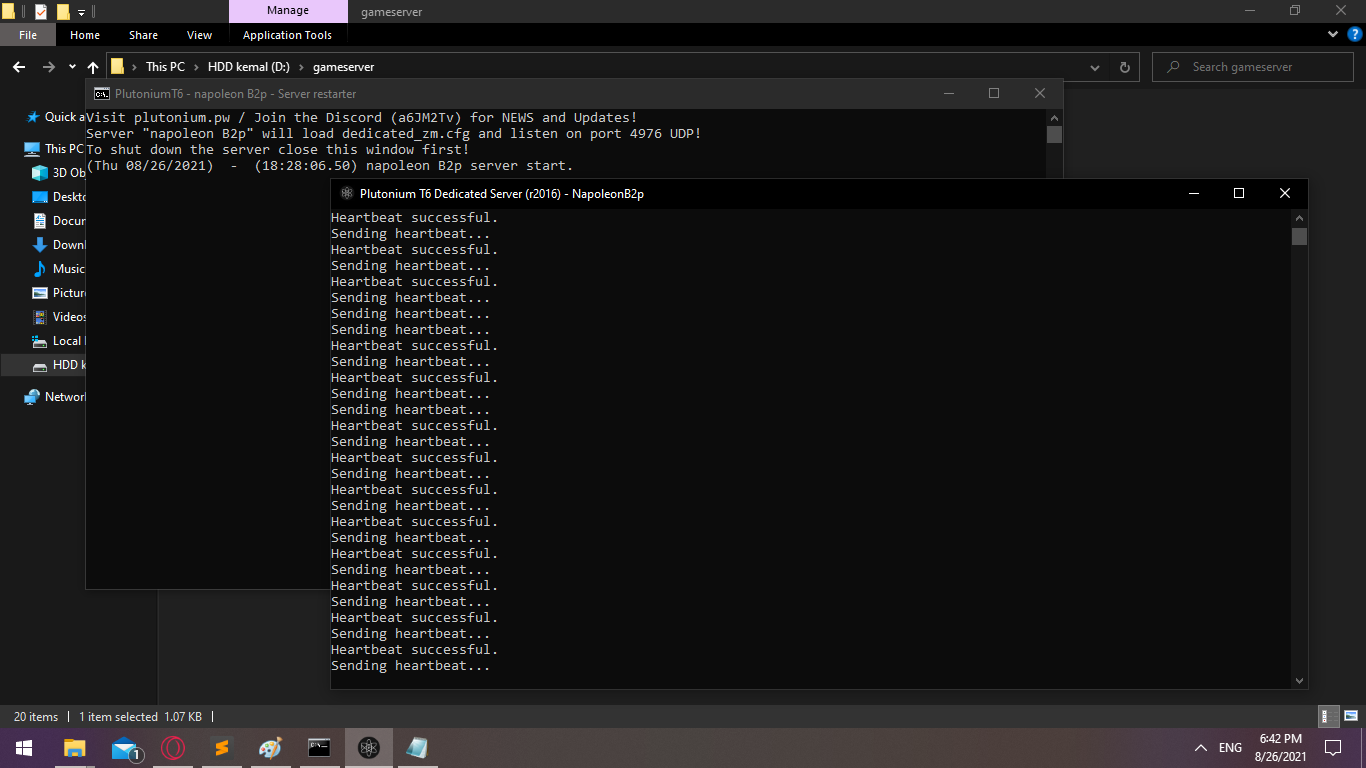Viewport: 1366px width, 768px height.
Task: Open File Explorer from the taskbar
Action: coord(75,747)
